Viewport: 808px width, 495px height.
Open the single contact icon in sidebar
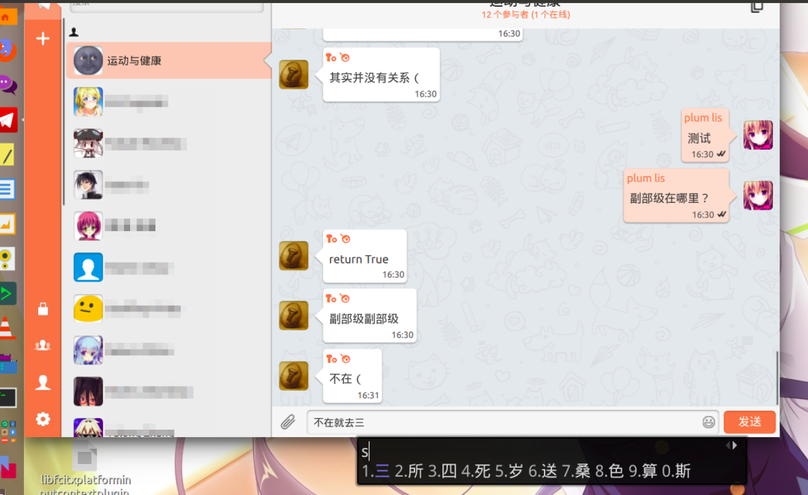point(43,382)
